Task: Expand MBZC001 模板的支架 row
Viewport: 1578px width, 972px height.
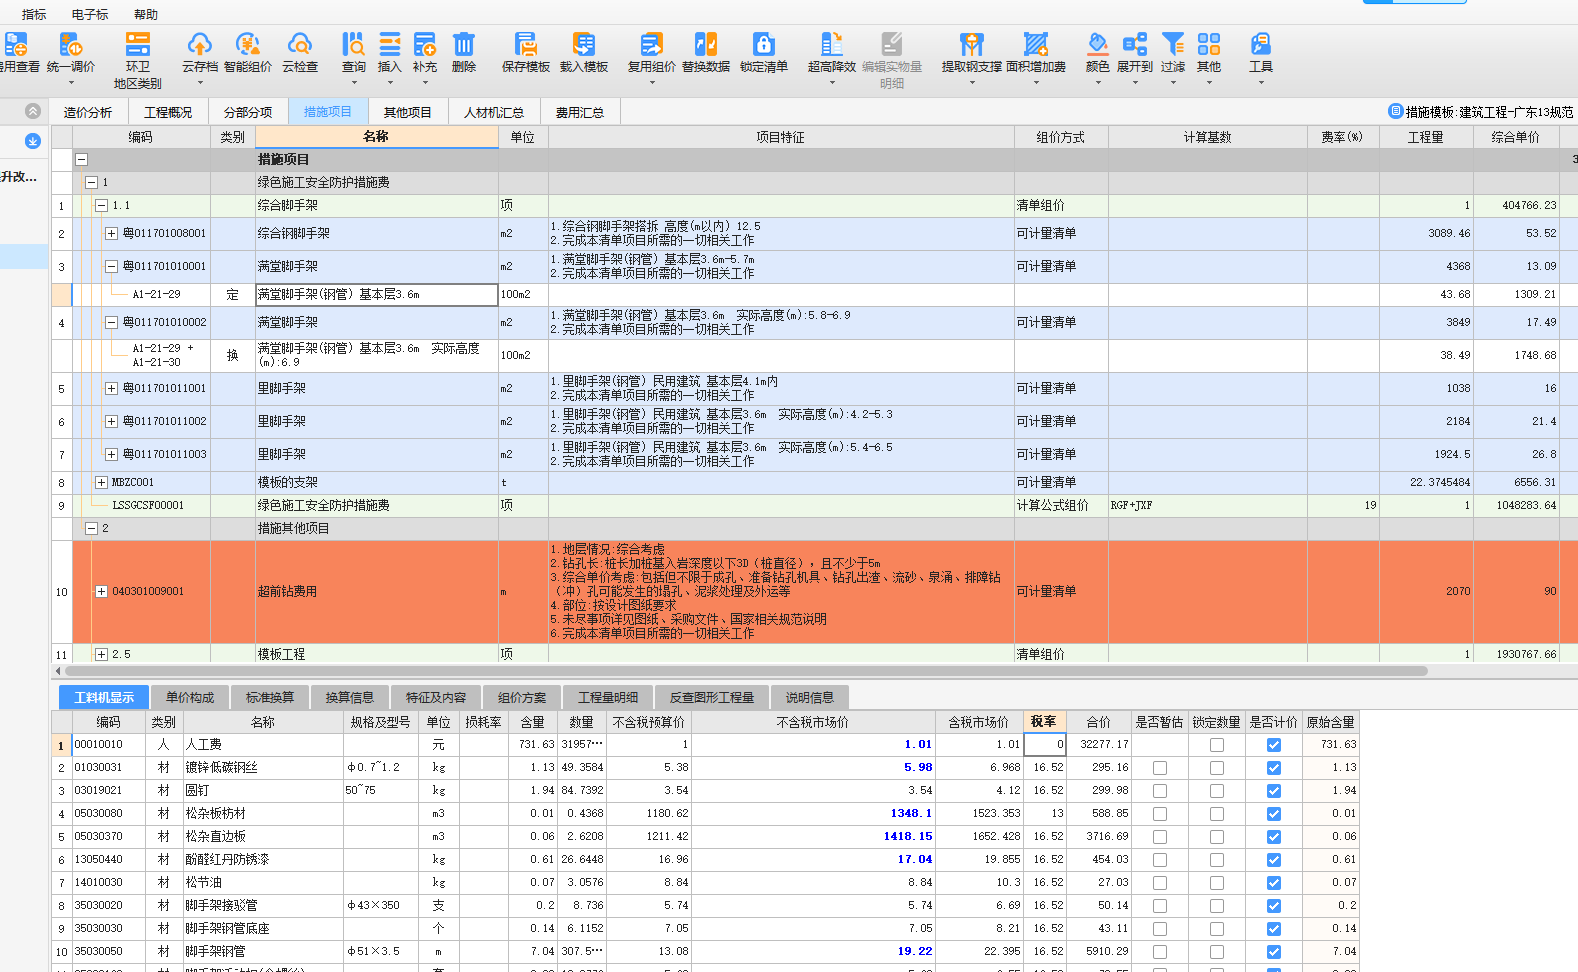Action: [101, 482]
